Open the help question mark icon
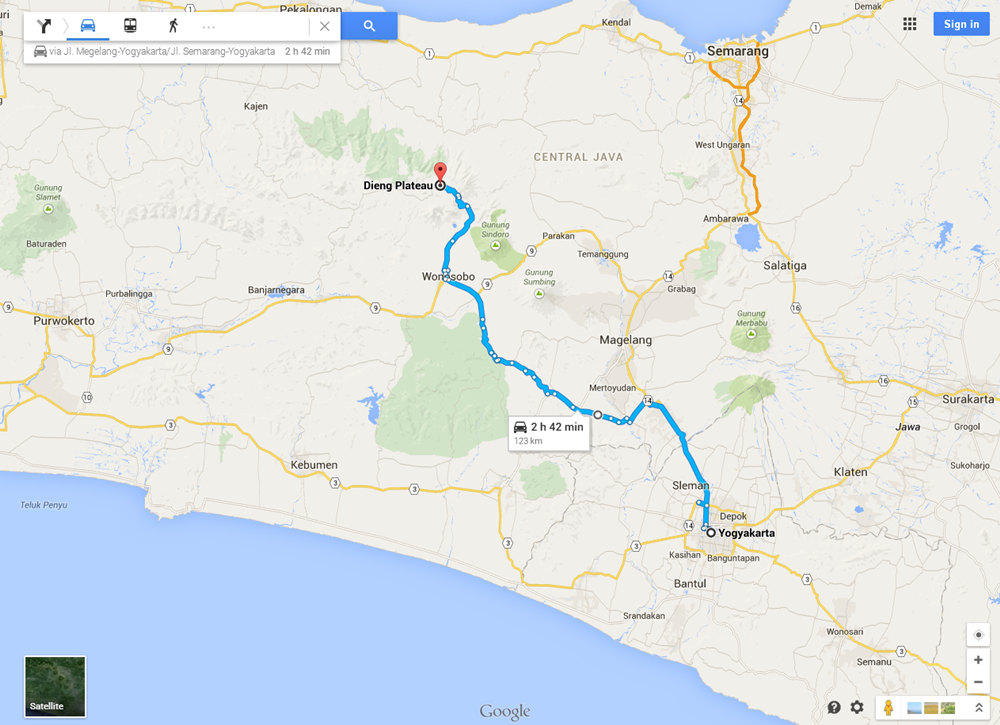Image resolution: width=1000 pixels, height=725 pixels. pos(834,707)
